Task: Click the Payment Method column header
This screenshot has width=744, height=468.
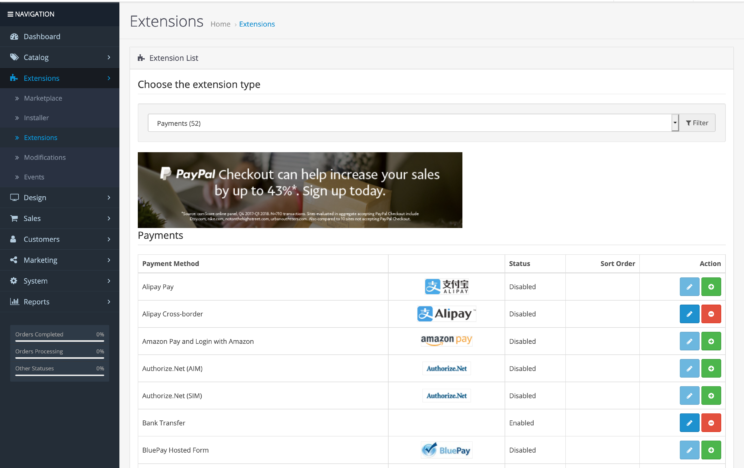Action: (x=171, y=263)
